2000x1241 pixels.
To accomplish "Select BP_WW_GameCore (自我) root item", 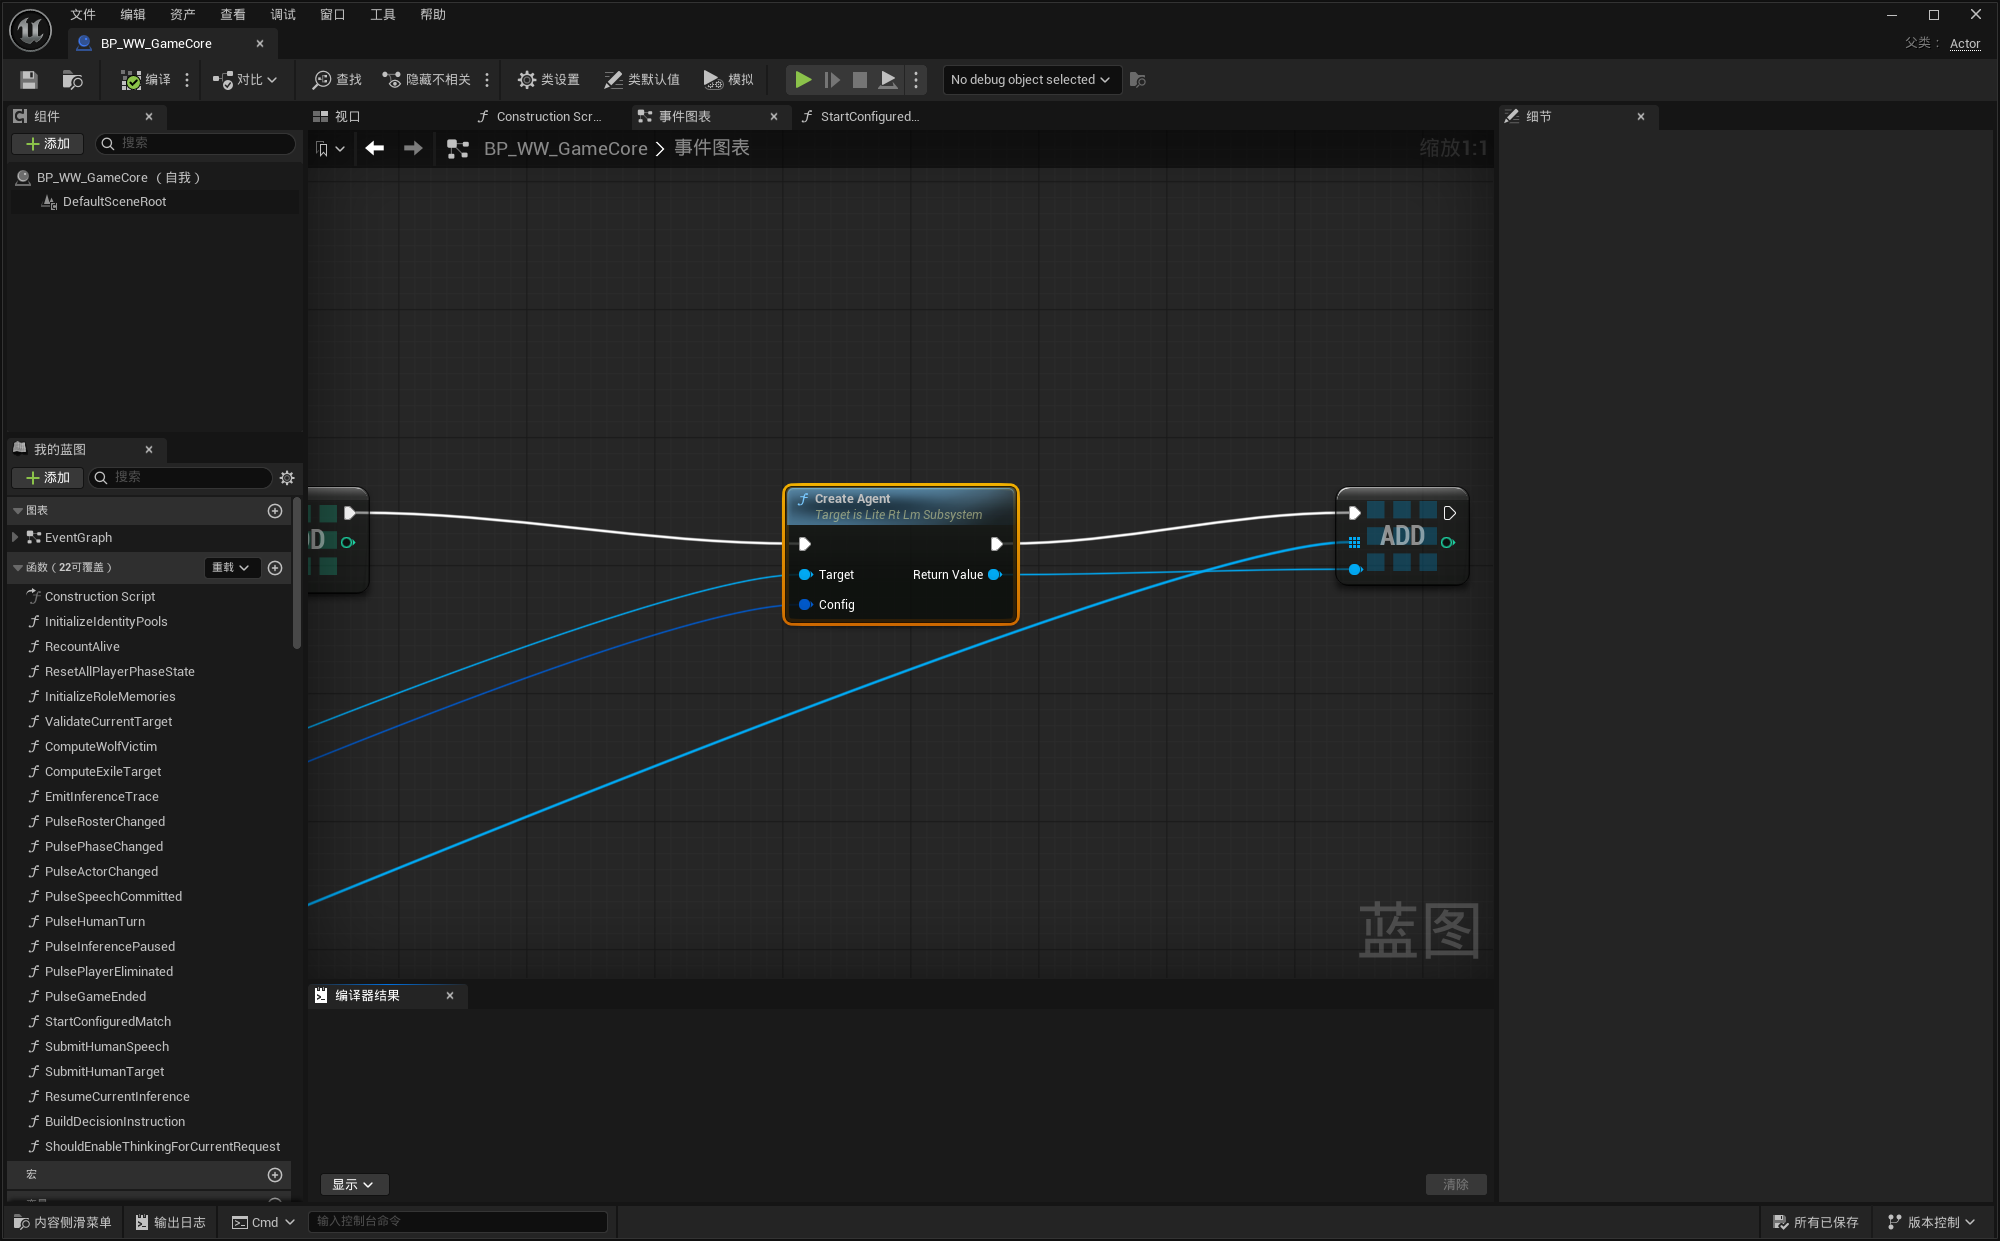I will [118, 178].
